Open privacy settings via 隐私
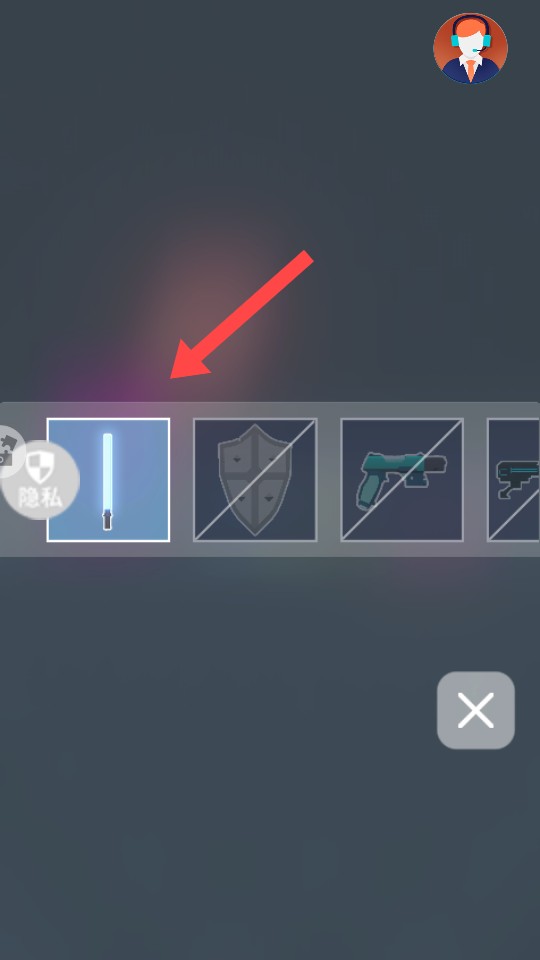 (x=40, y=479)
